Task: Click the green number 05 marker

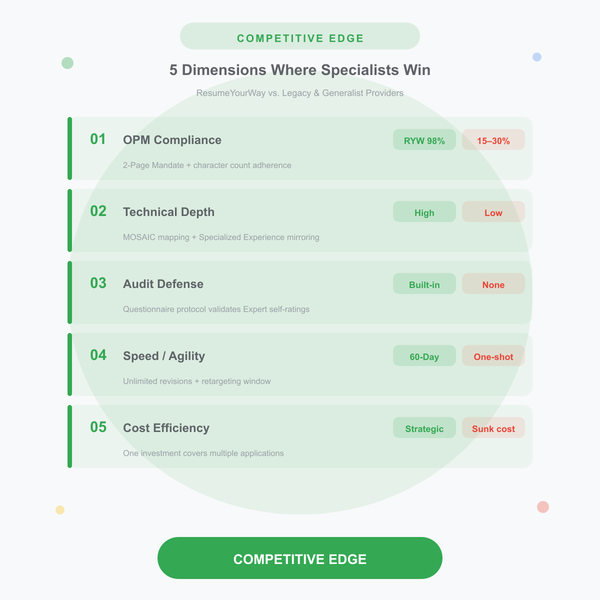Action: coord(98,427)
